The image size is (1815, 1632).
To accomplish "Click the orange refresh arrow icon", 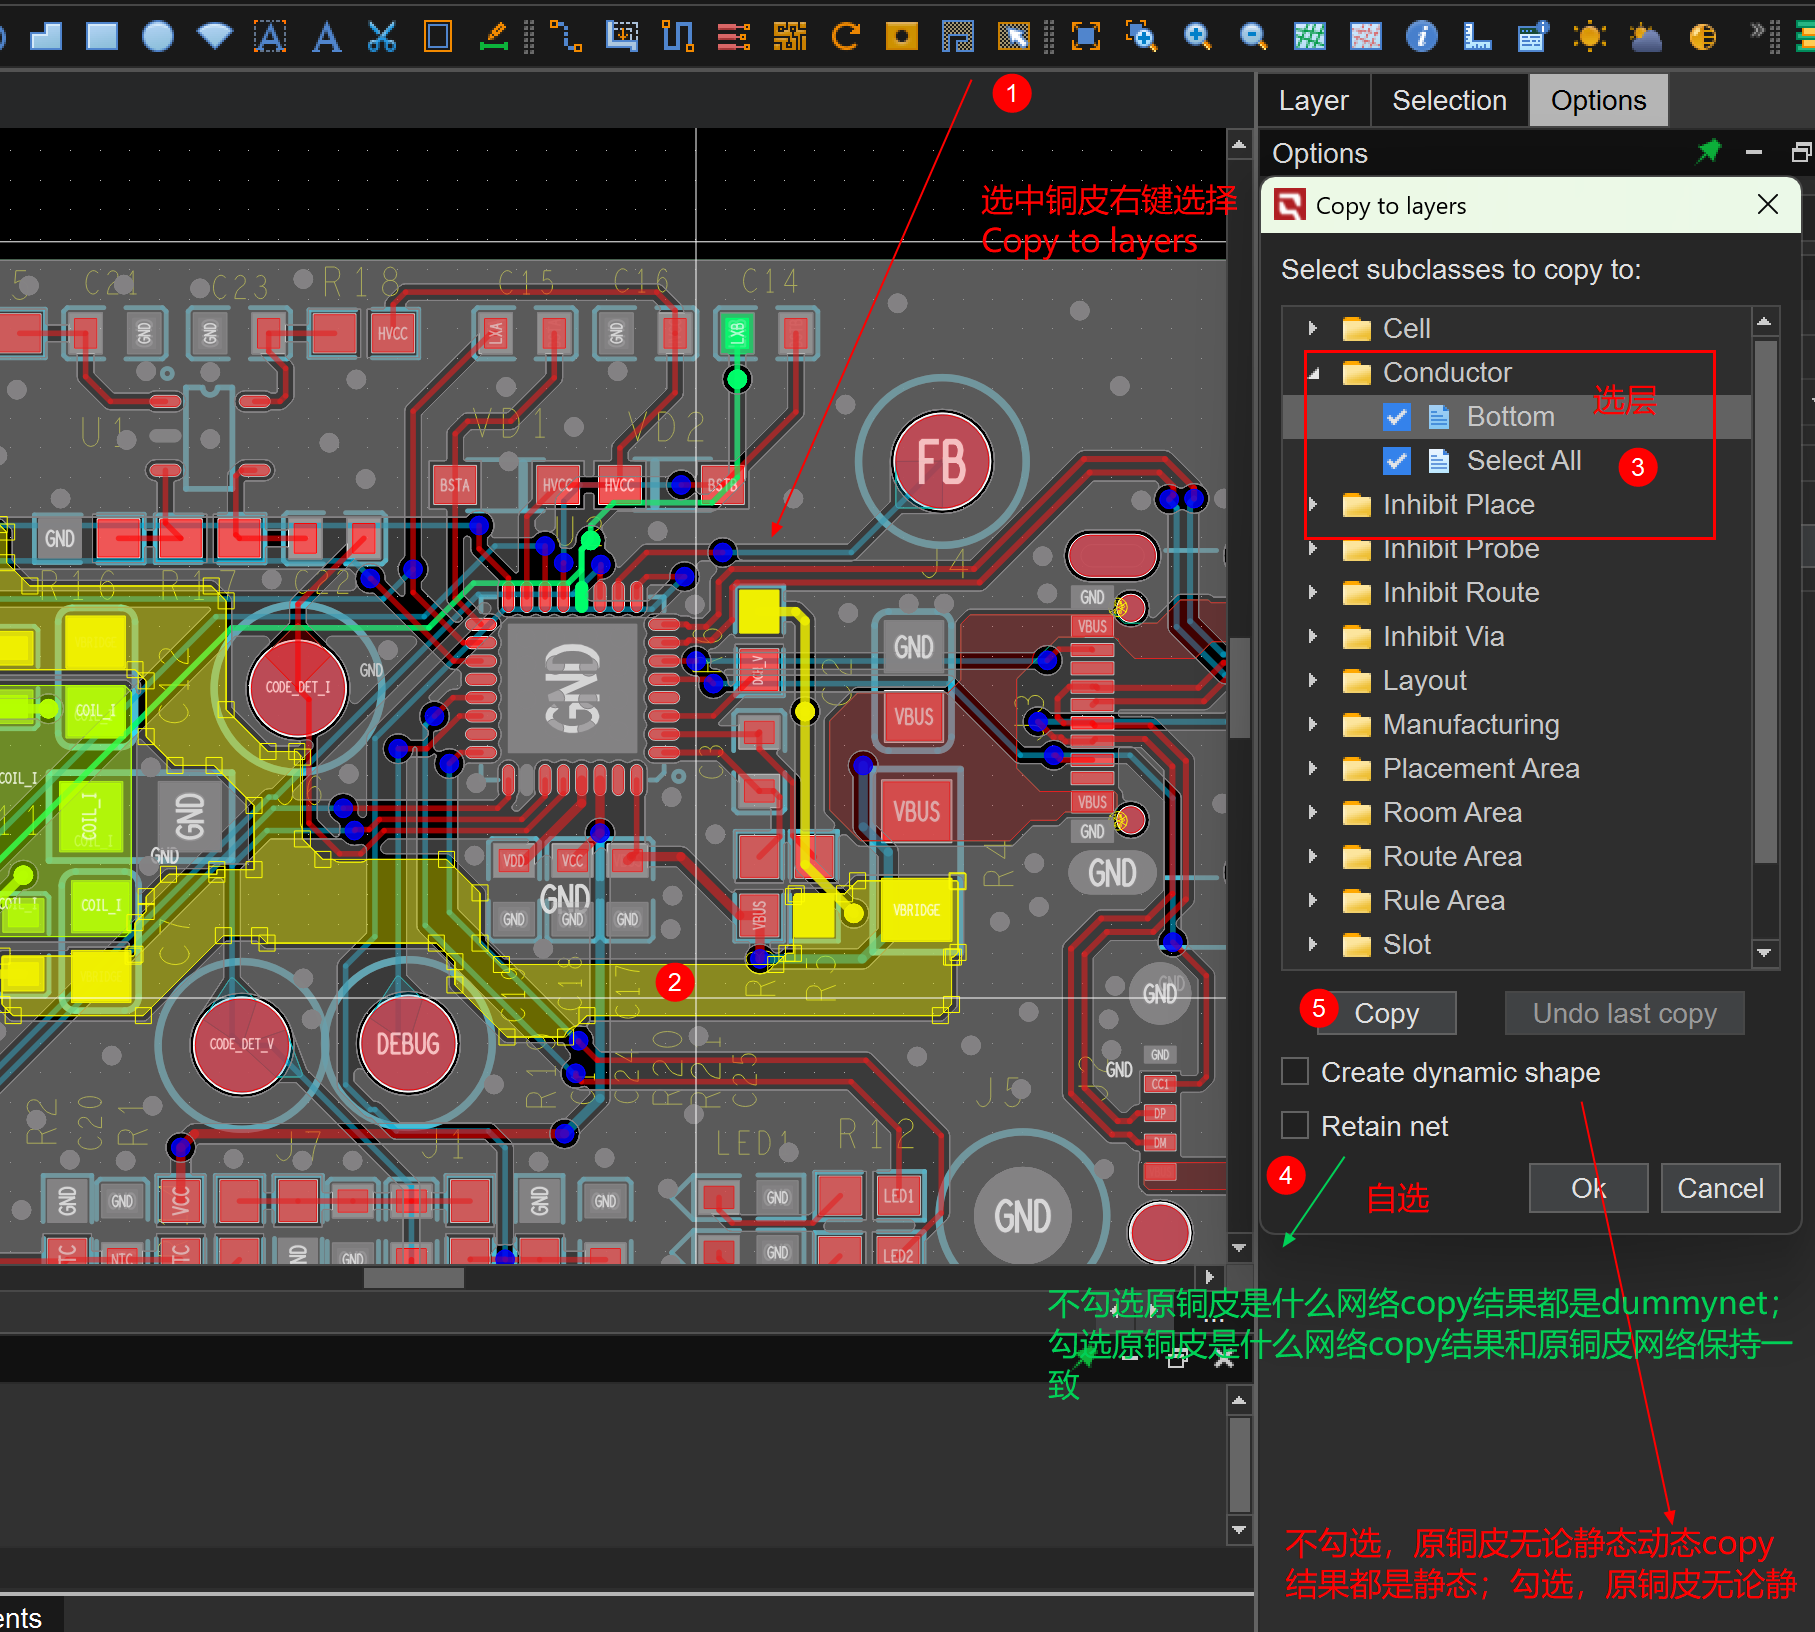I will [845, 37].
